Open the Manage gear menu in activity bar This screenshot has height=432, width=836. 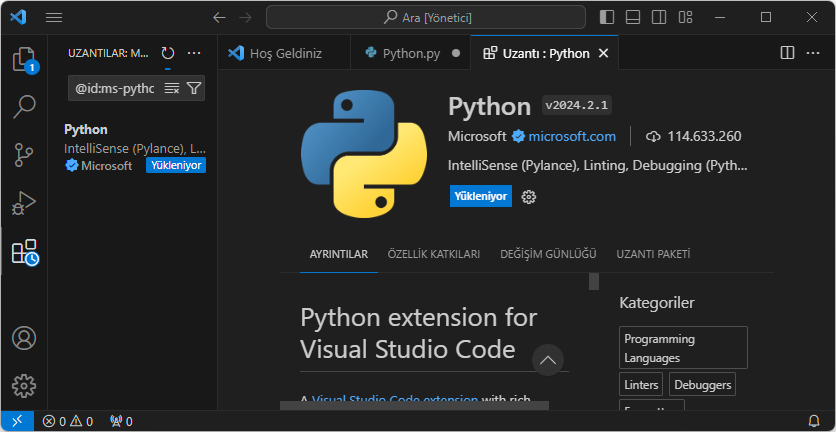click(24, 385)
